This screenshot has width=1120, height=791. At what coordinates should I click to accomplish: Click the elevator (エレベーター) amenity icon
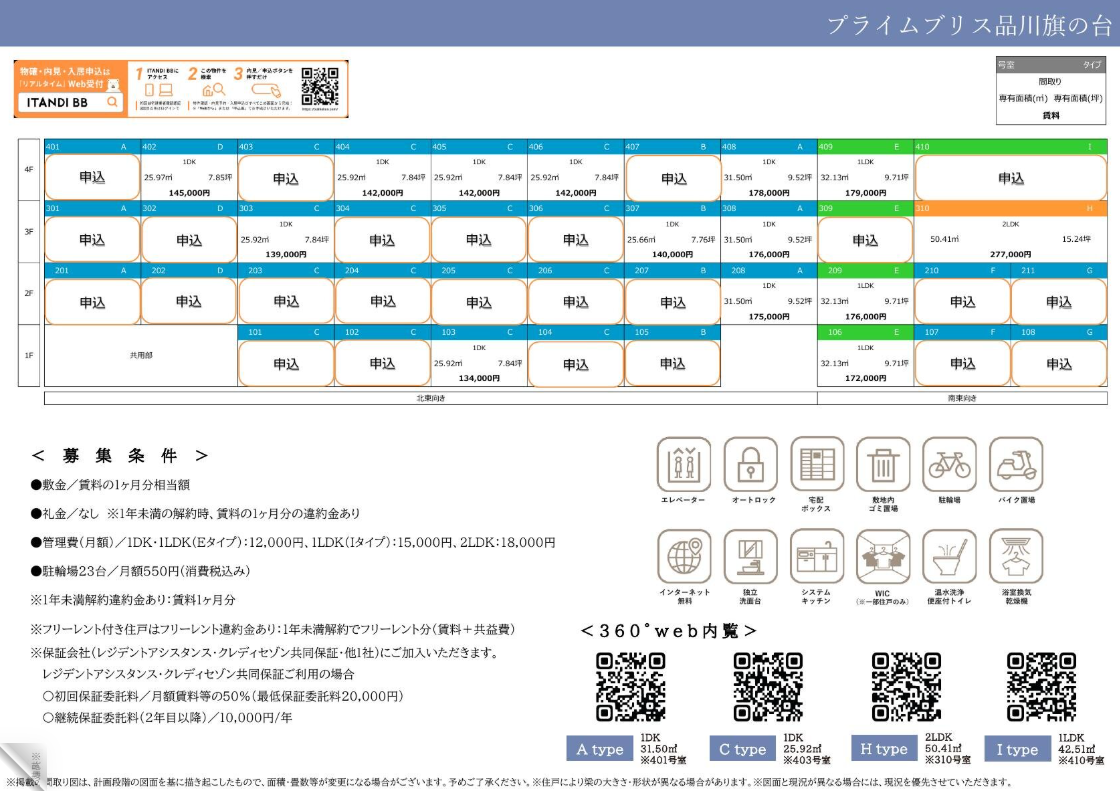click(684, 464)
